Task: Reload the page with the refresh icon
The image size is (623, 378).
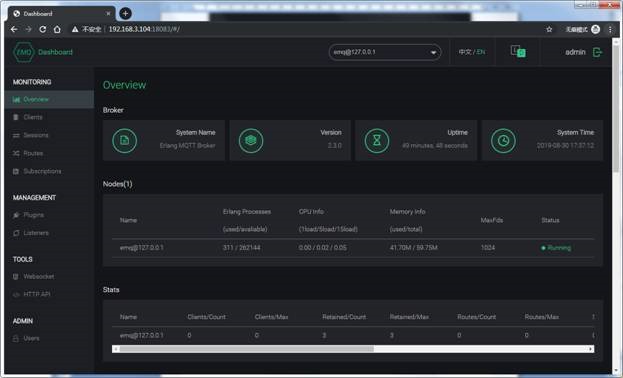Action: 43,29
